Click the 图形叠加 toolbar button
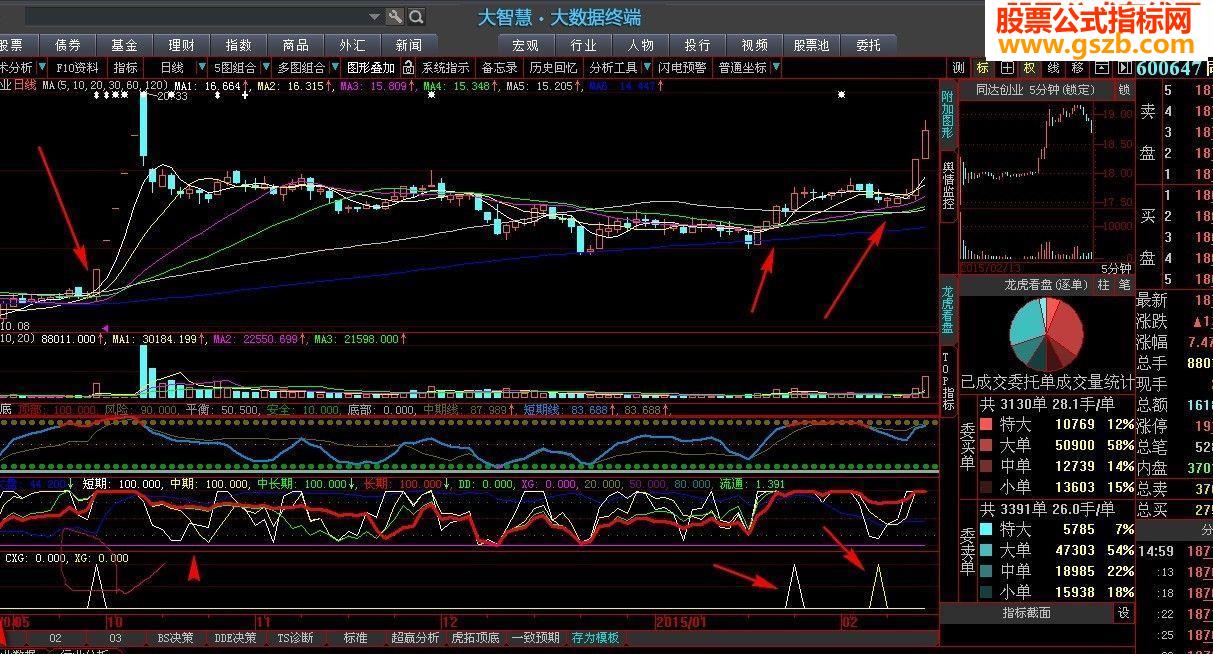Screen dimensions: 1213x654 (370, 68)
